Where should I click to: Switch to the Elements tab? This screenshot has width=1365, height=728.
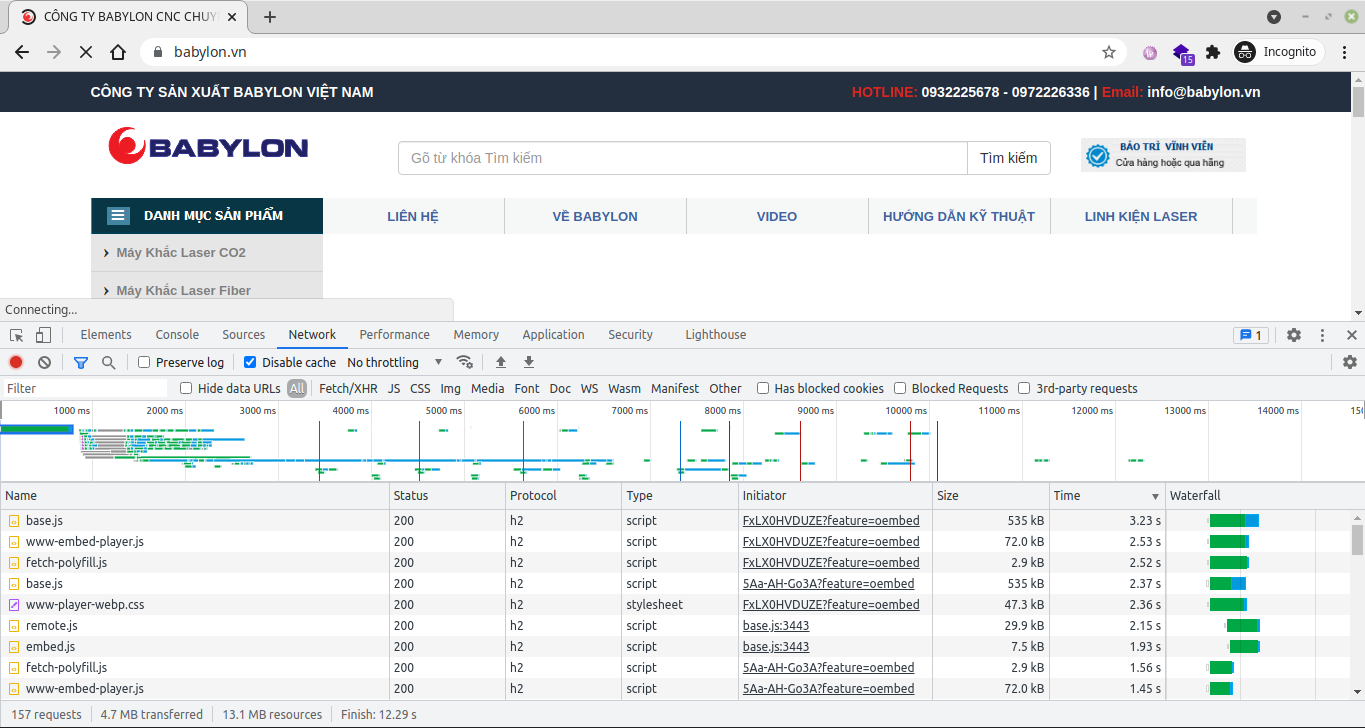coord(106,335)
